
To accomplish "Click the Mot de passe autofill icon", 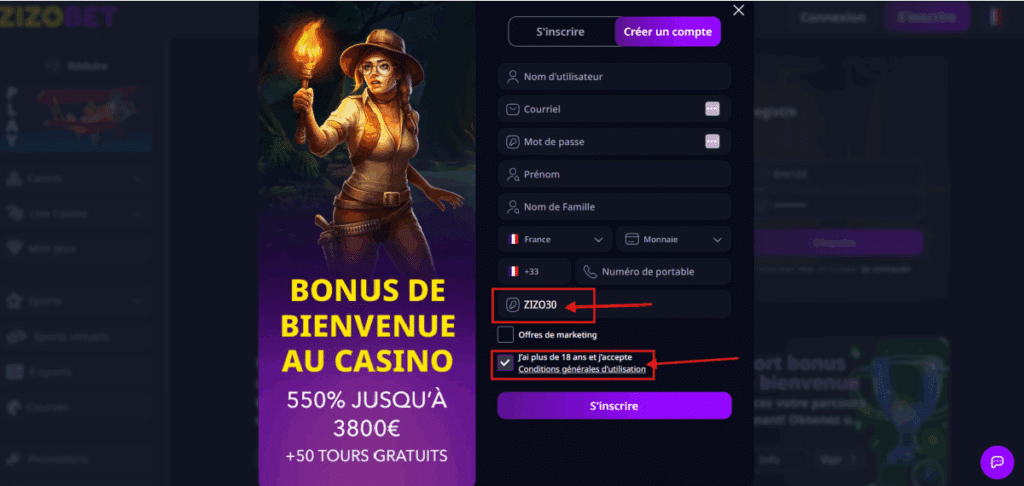I will pos(712,141).
